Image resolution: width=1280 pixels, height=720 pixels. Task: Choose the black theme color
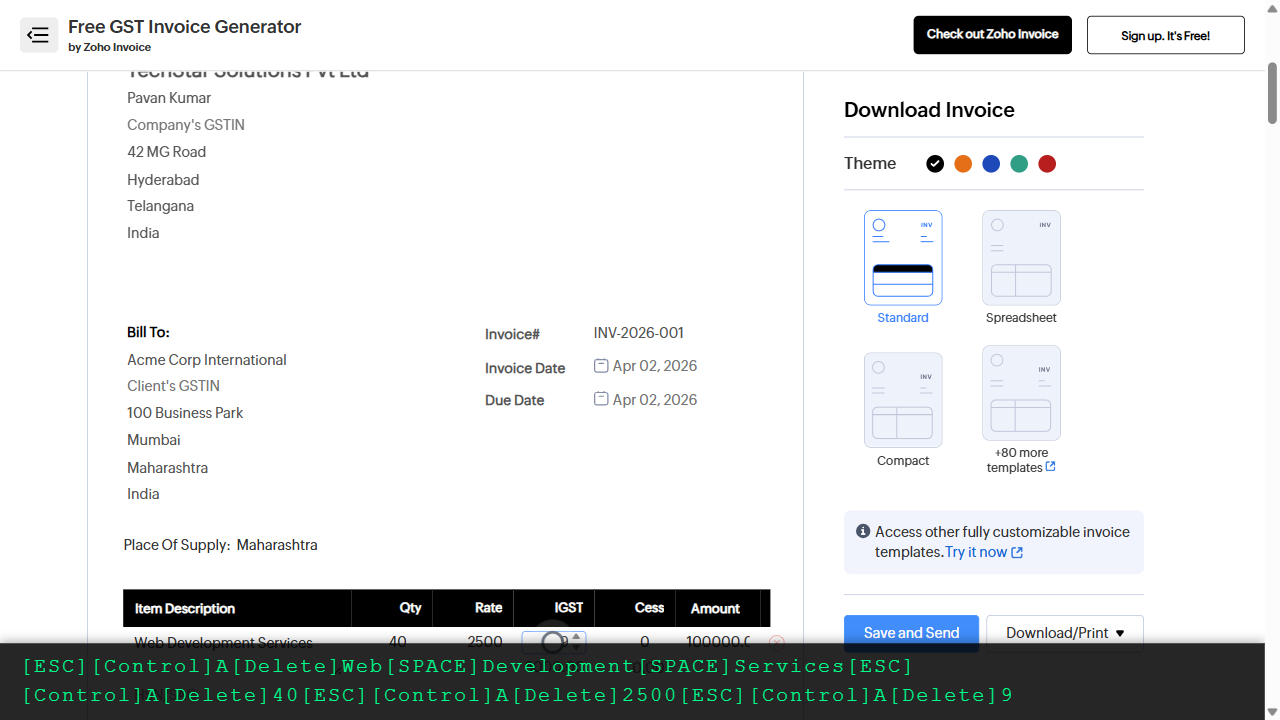tap(935, 164)
